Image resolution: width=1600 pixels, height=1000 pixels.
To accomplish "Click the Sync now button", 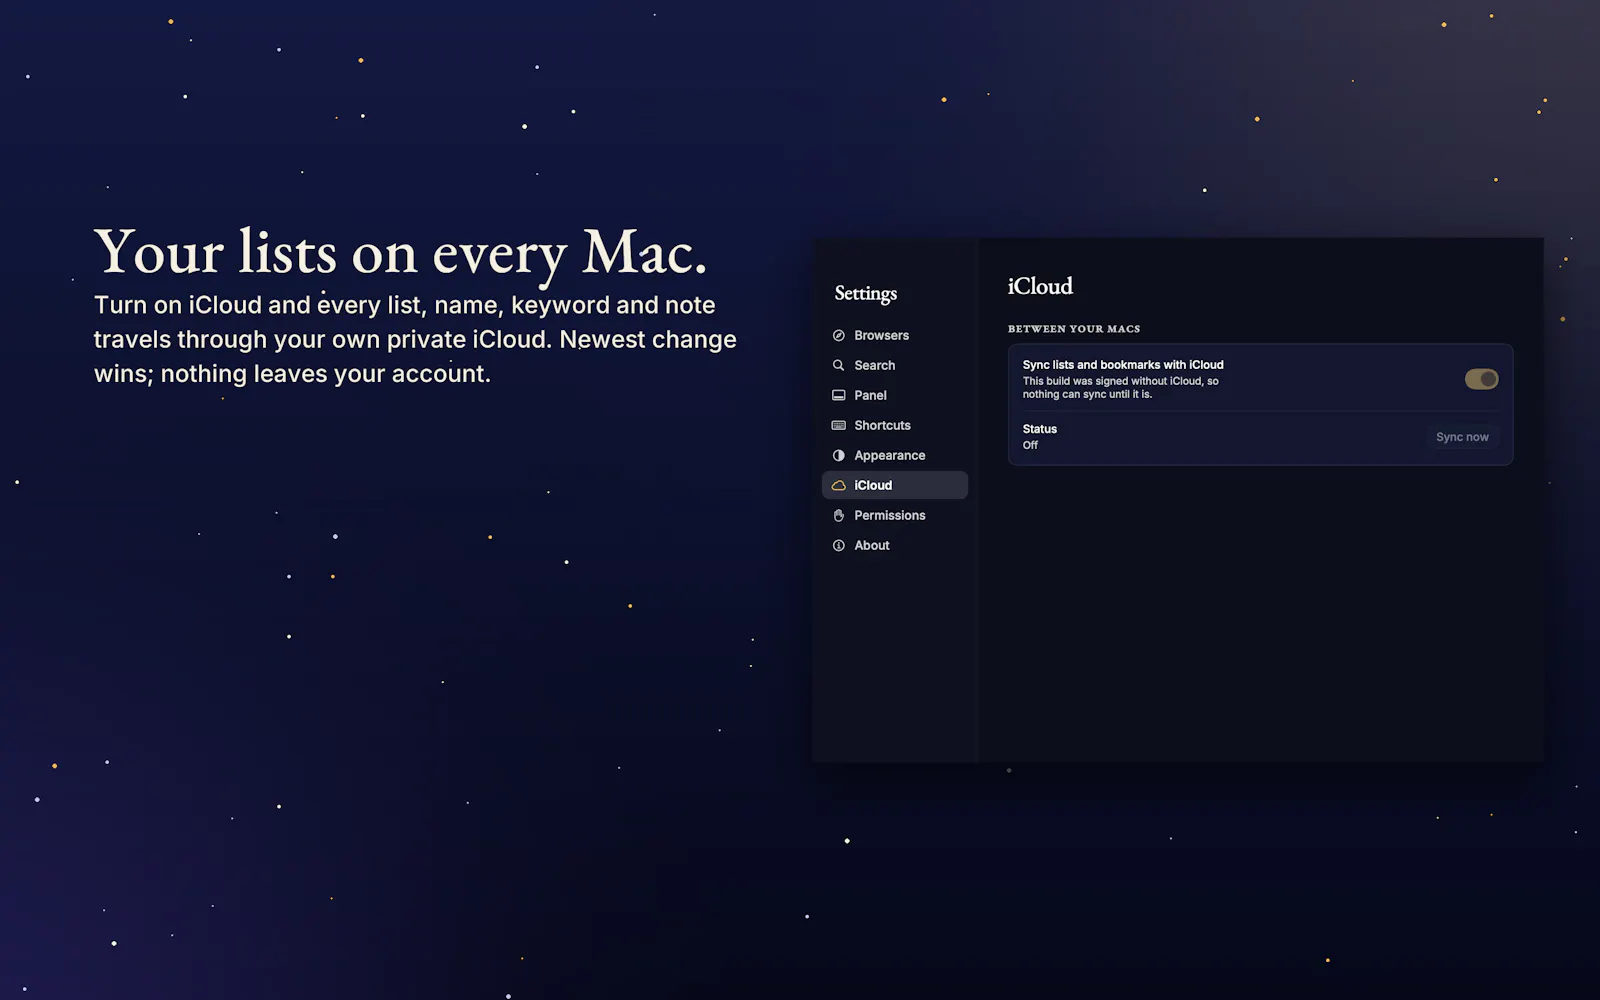I will [x=1462, y=437].
